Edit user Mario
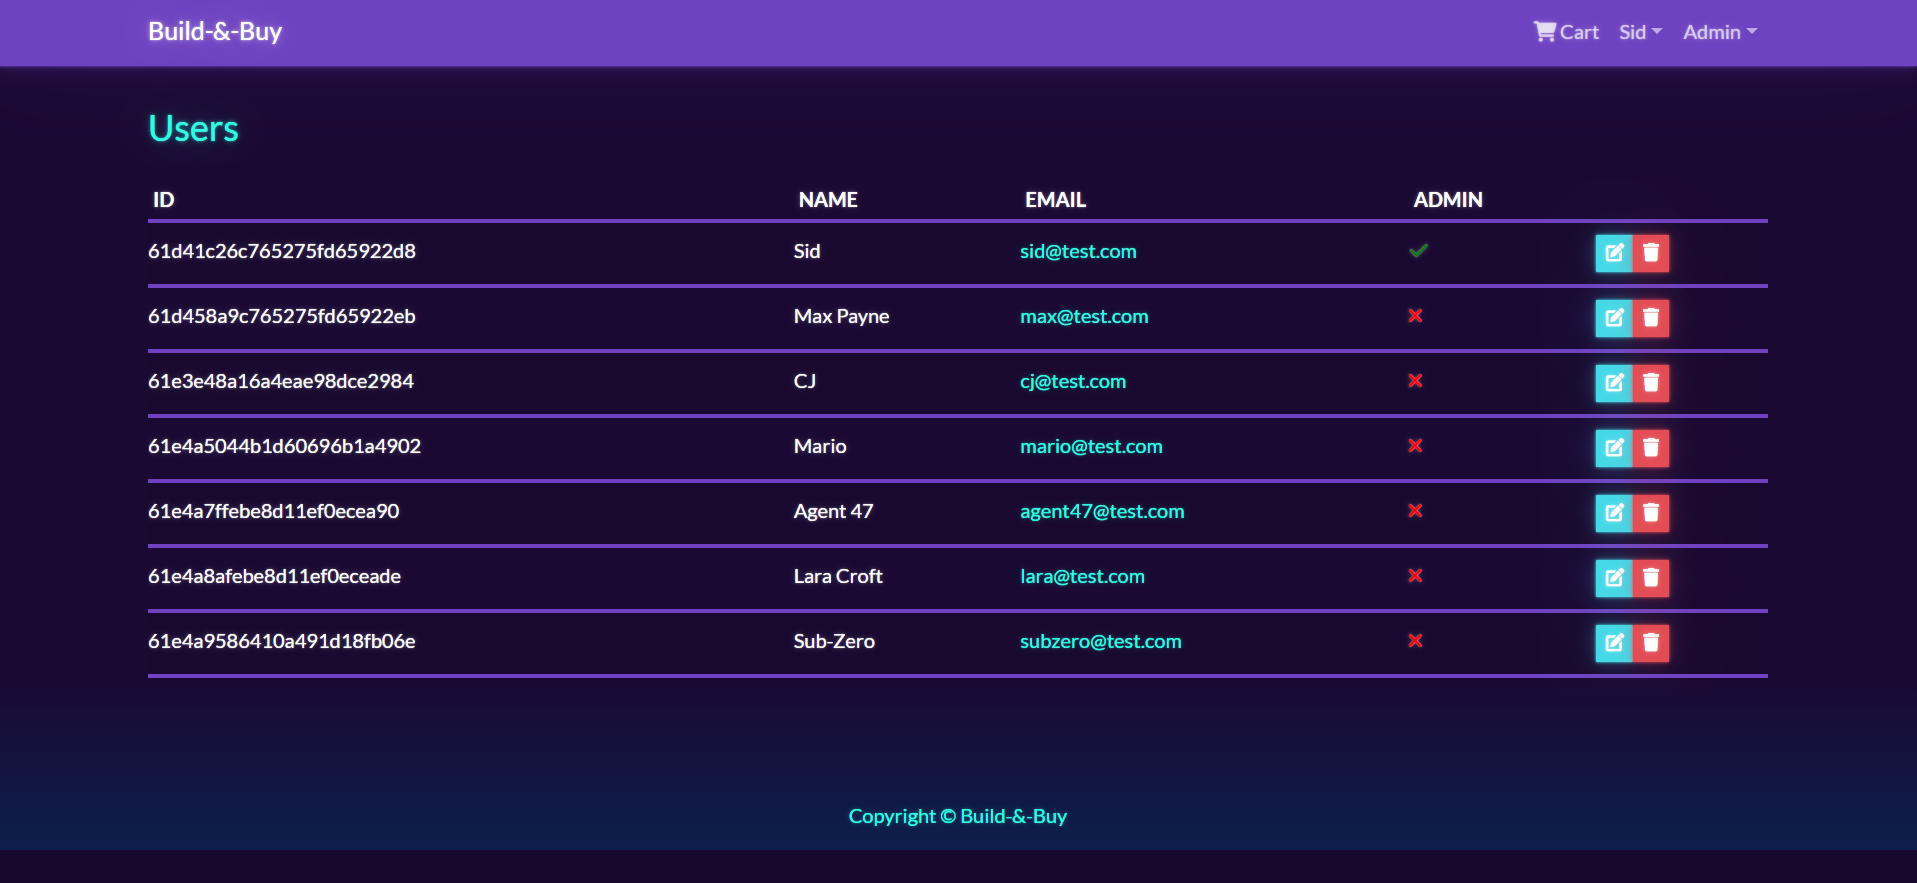 [1613, 448]
